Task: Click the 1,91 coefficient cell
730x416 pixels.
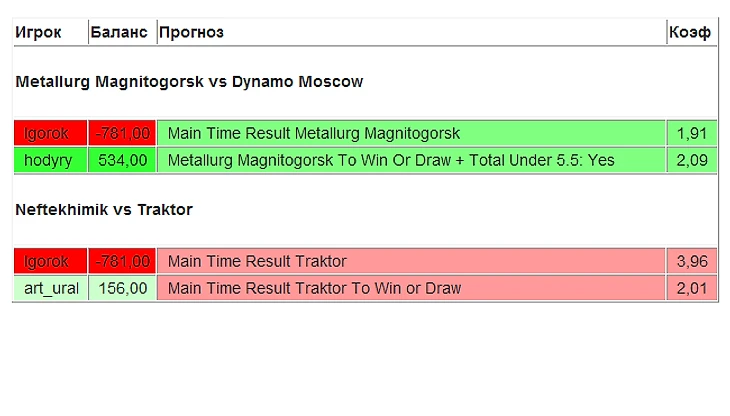Action: (692, 133)
